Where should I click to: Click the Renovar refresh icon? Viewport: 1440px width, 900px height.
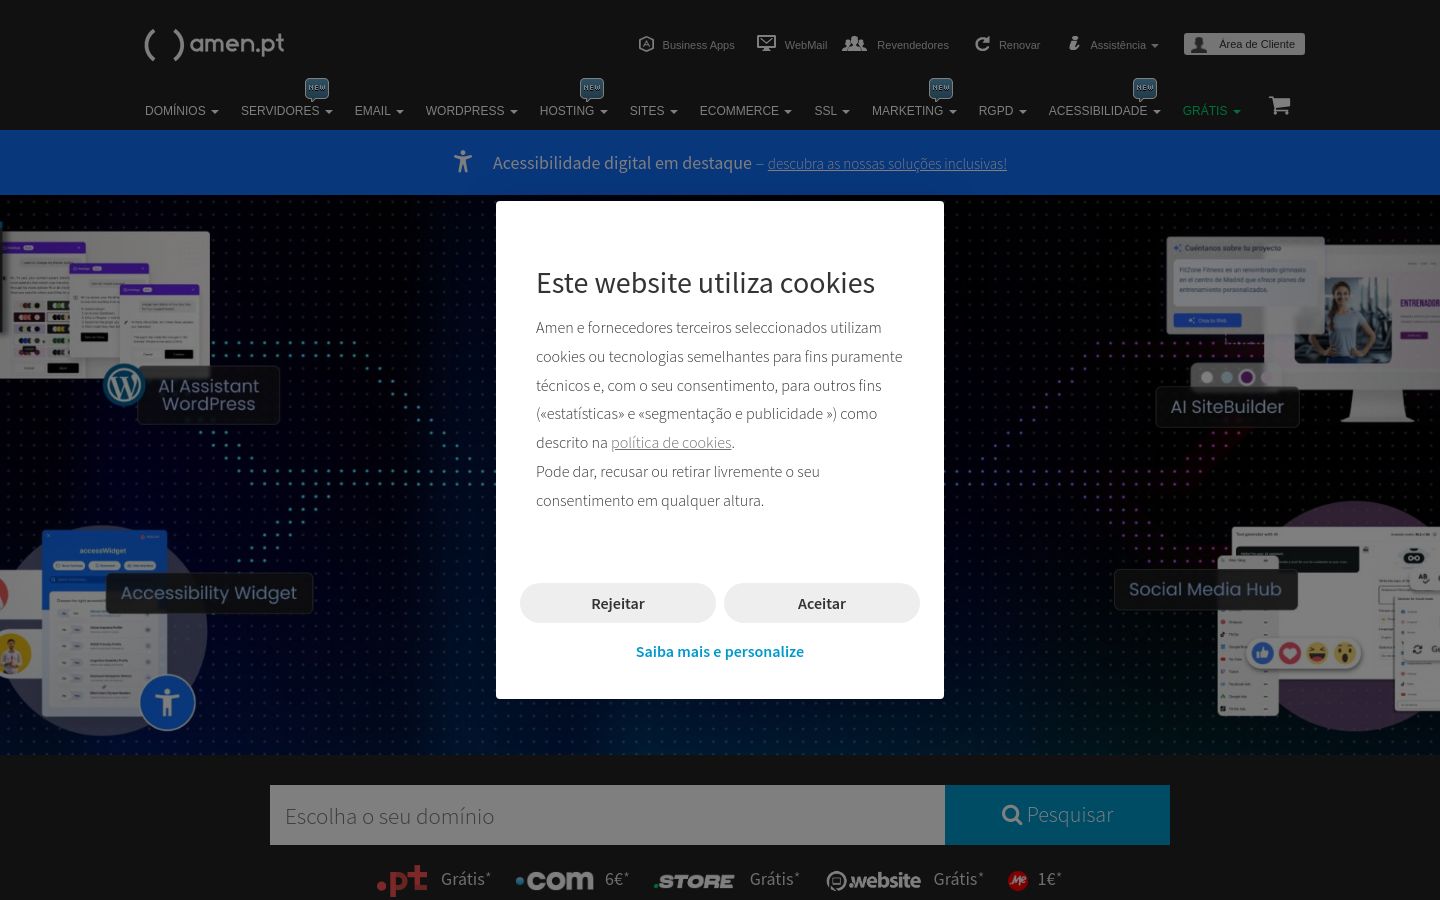(x=982, y=43)
